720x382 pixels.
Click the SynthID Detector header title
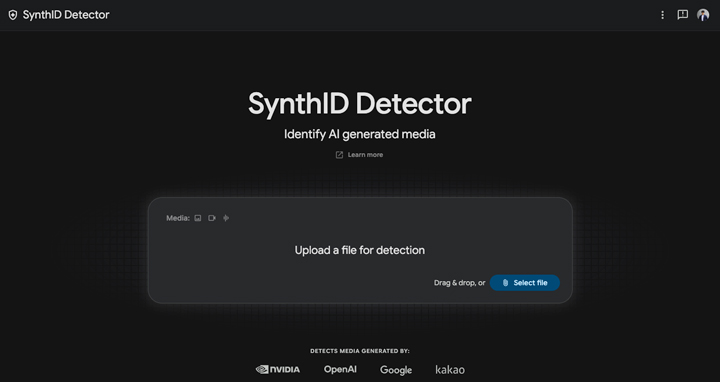[x=66, y=15]
